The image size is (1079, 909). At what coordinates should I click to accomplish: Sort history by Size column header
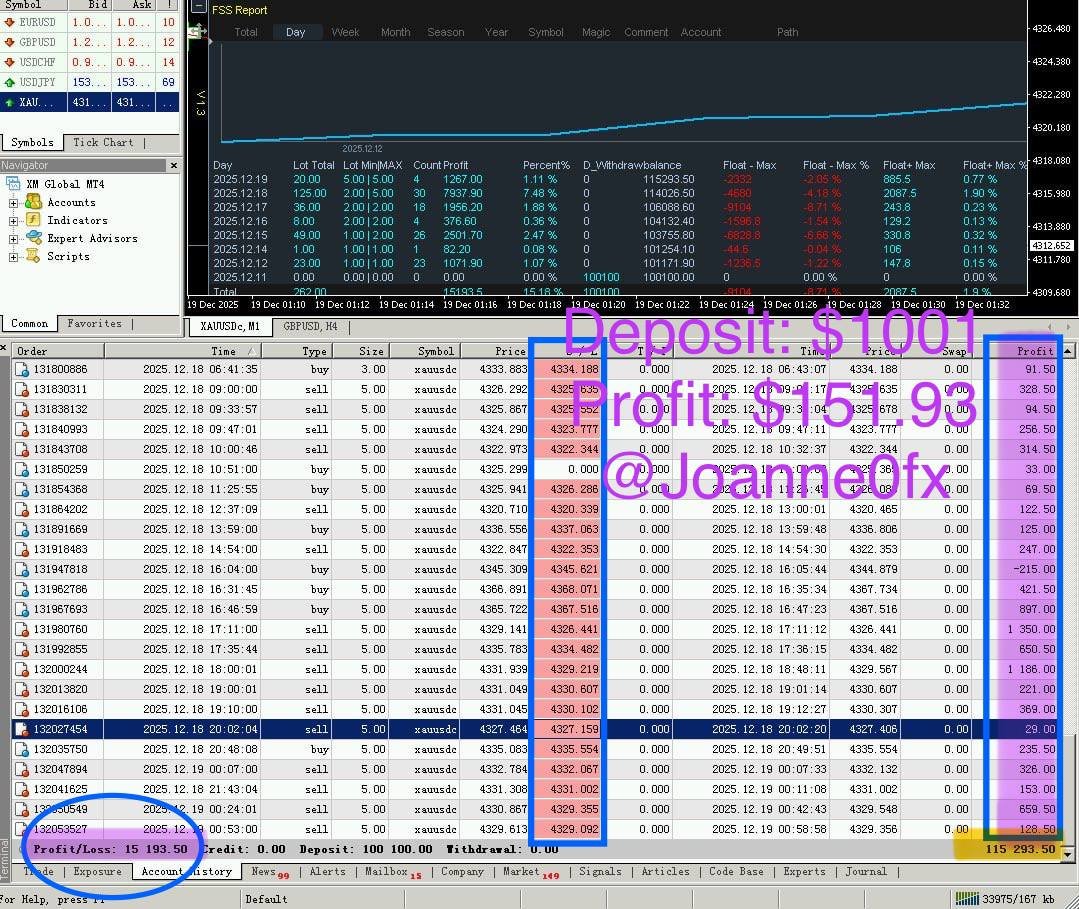pyautogui.click(x=361, y=351)
